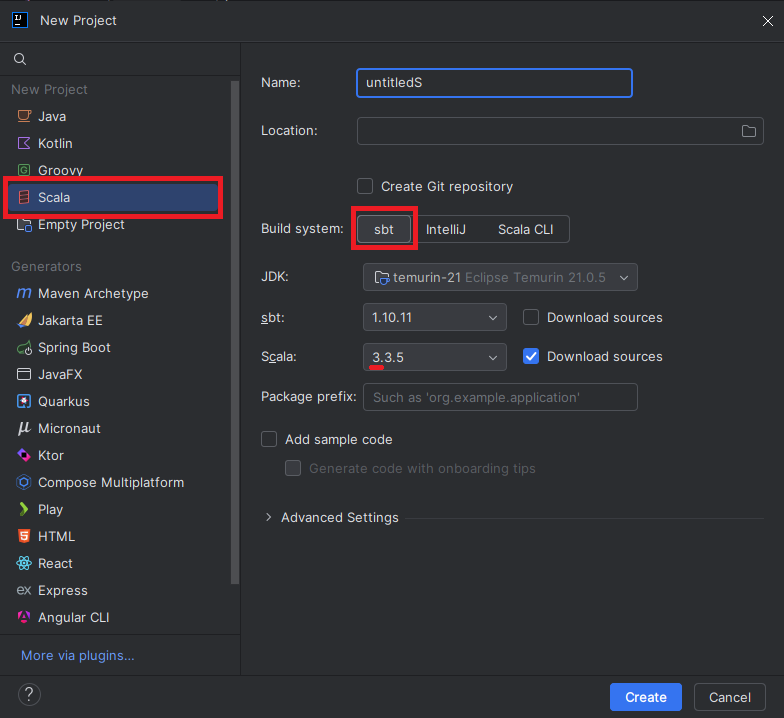
Task: Click the Scala icon in project list
Action: coord(24,198)
